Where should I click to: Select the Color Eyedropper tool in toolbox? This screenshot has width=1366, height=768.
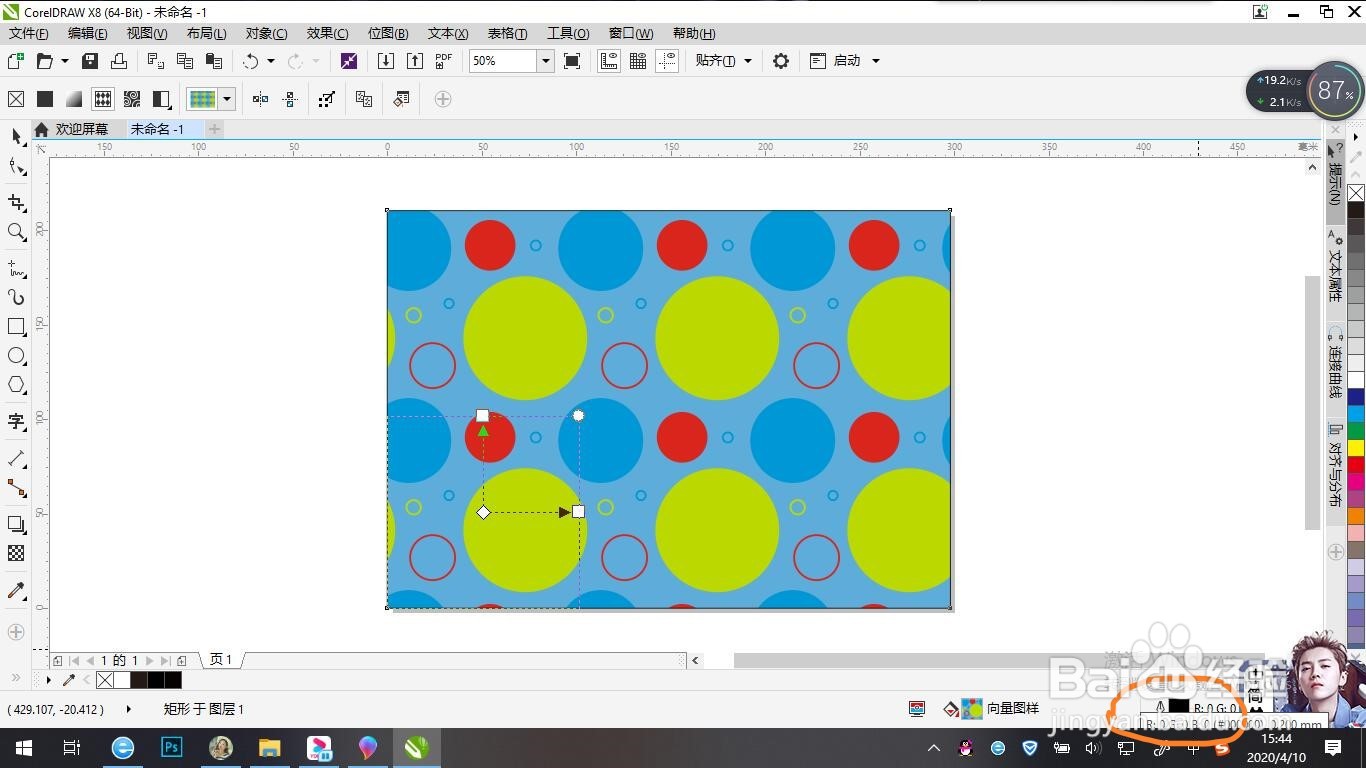[16, 590]
